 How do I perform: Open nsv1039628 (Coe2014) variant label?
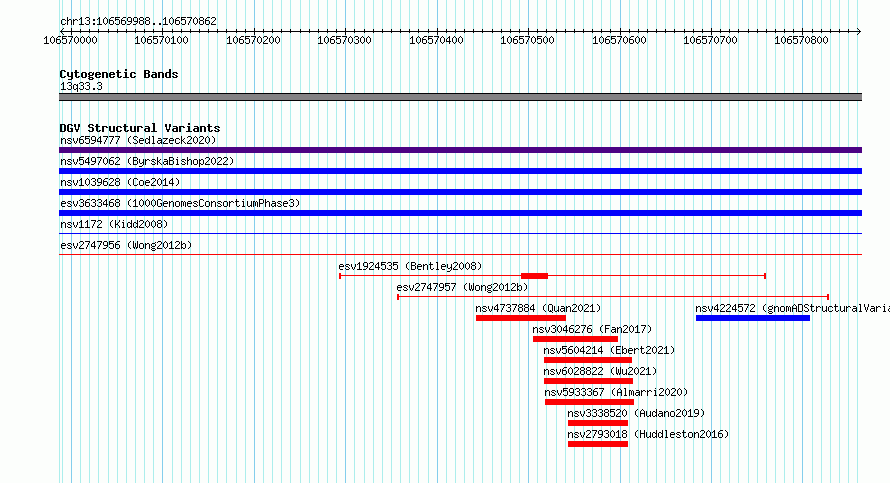tap(120, 182)
